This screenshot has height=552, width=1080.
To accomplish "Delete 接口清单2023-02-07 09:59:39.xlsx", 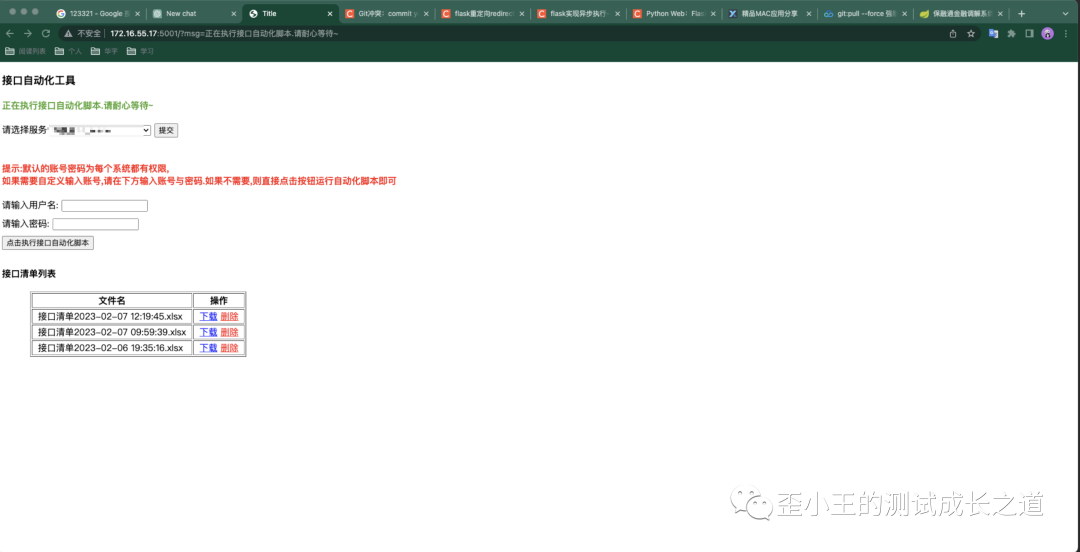I will click(x=229, y=332).
